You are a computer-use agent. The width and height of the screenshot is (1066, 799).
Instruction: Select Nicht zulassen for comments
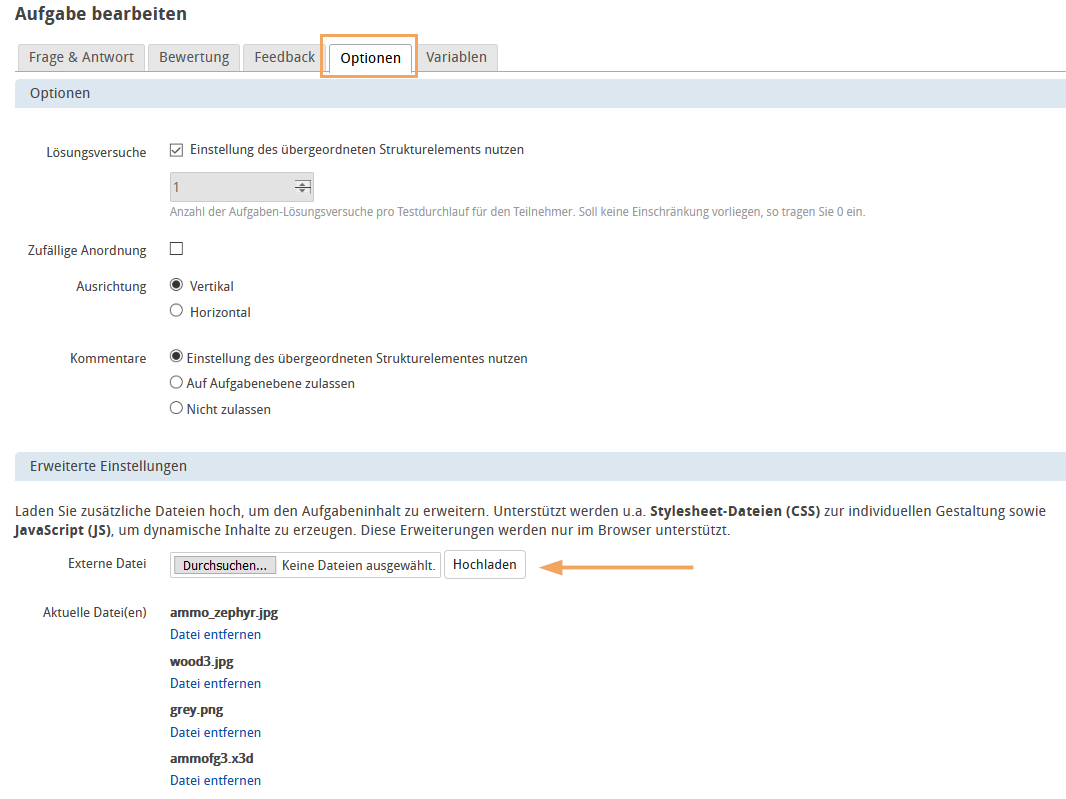177,408
